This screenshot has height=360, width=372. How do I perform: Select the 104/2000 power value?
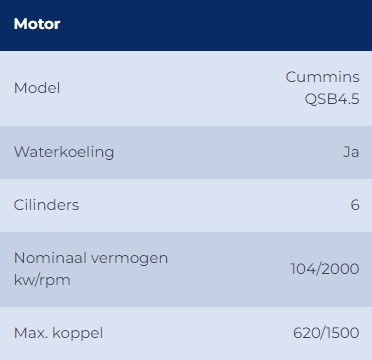[325, 269]
